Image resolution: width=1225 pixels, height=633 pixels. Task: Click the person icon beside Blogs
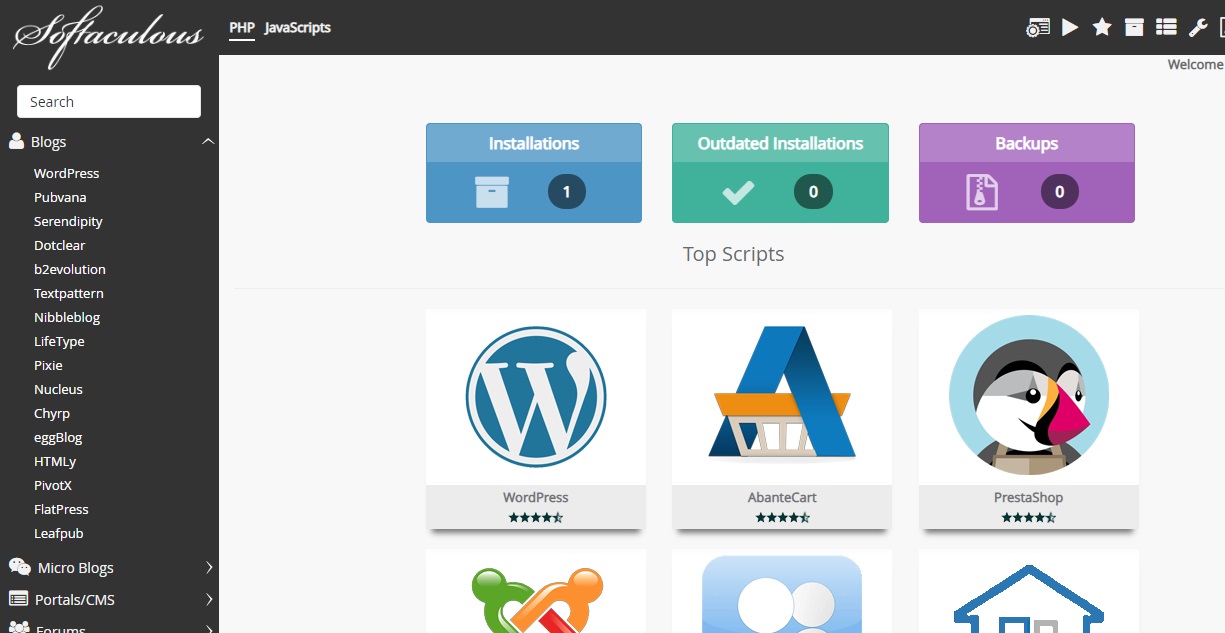[x=16, y=141]
